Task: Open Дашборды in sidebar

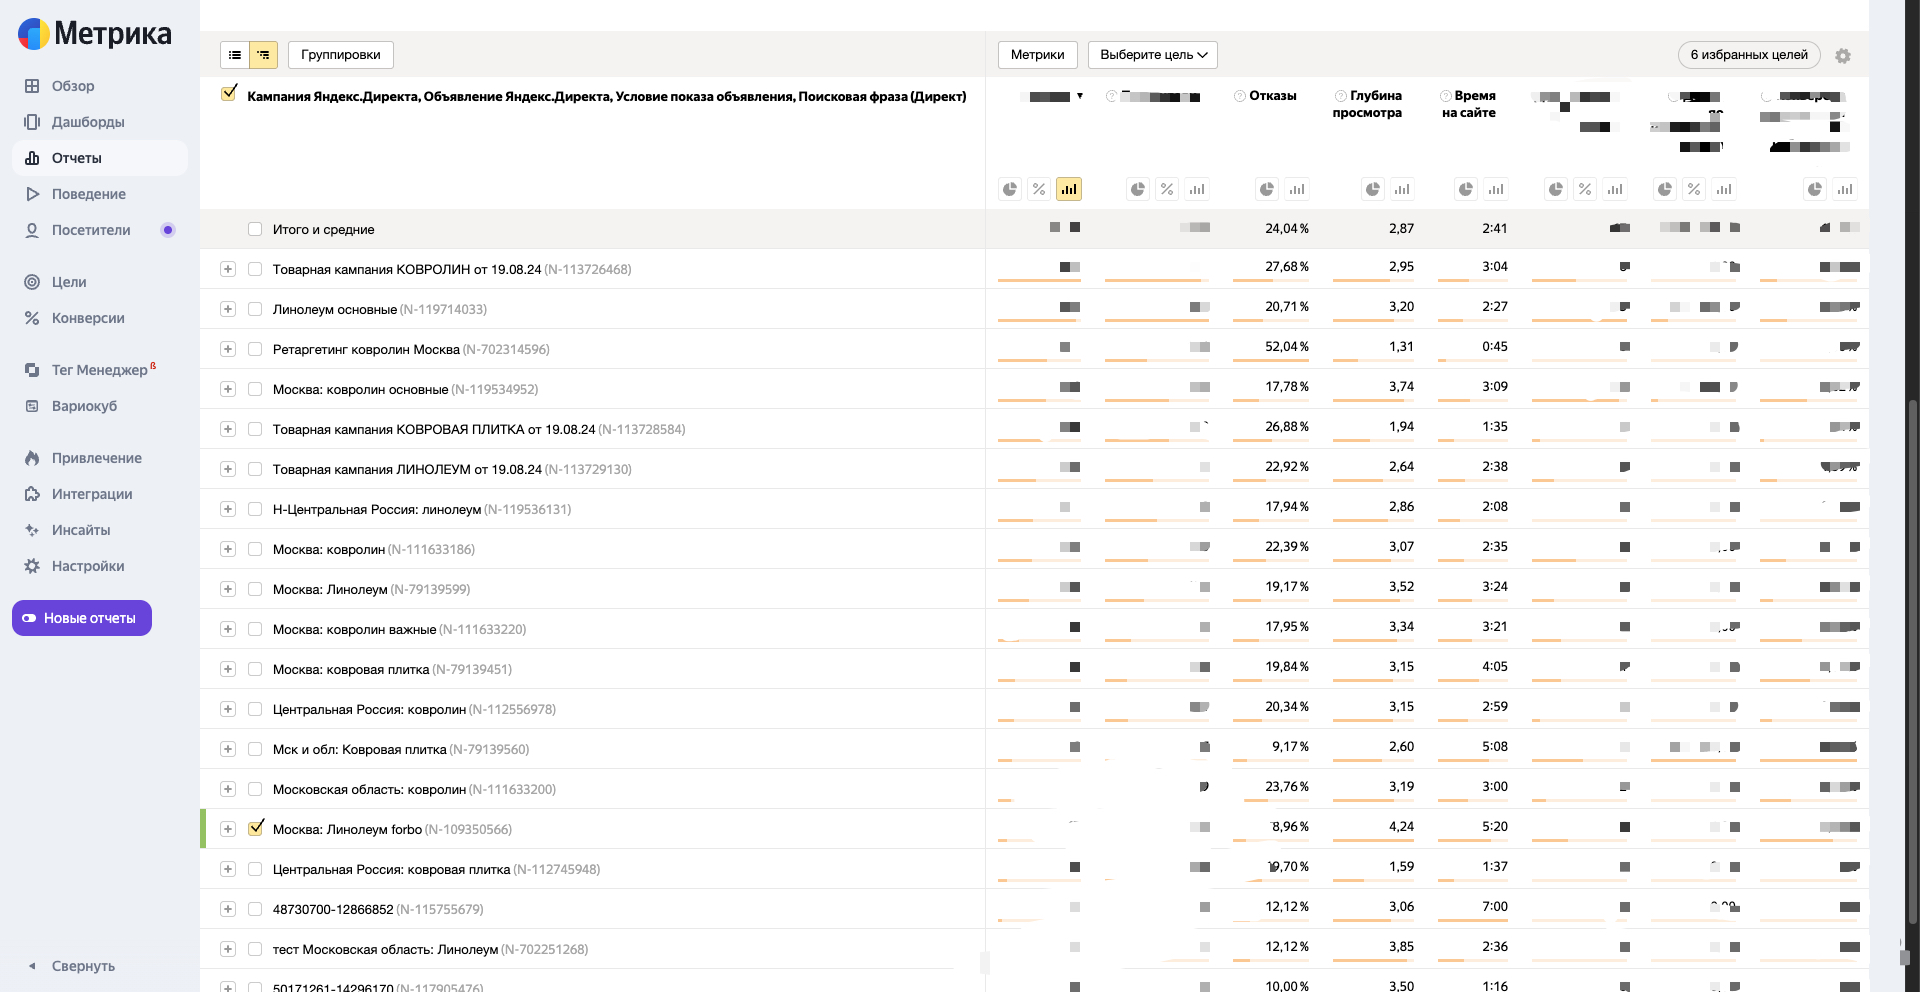Action: 88,122
